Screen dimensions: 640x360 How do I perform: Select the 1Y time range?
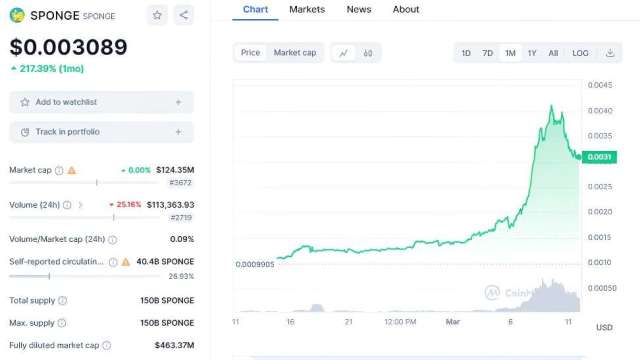click(531, 53)
